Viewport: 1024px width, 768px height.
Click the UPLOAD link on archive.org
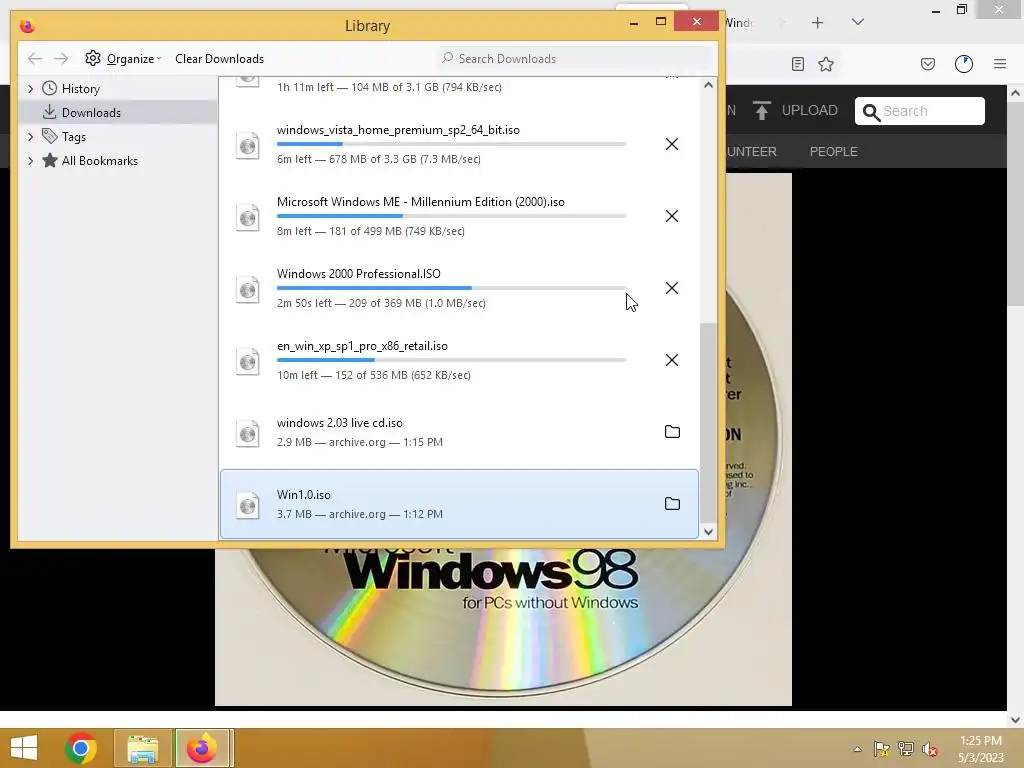click(x=795, y=110)
